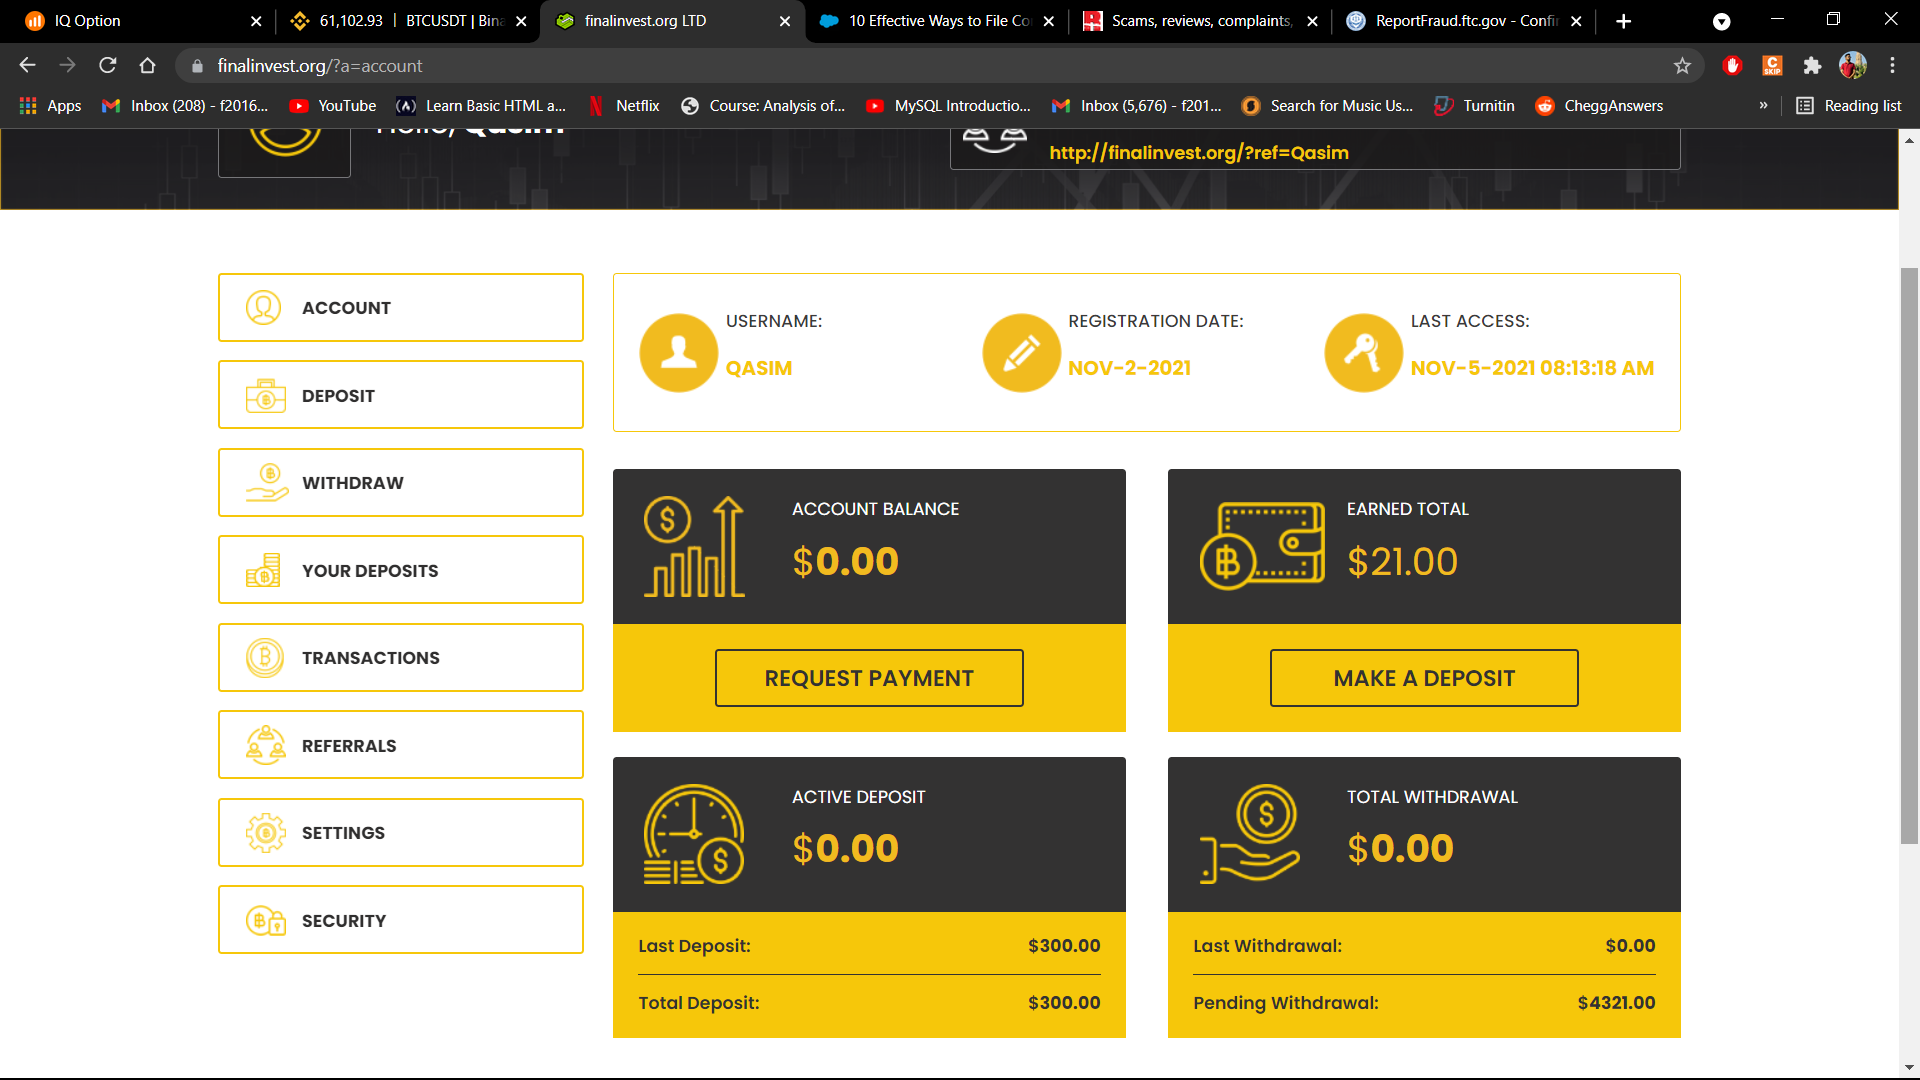Open the CheggAnswers bookmark
This screenshot has height=1080, width=1920.
(1599, 105)
